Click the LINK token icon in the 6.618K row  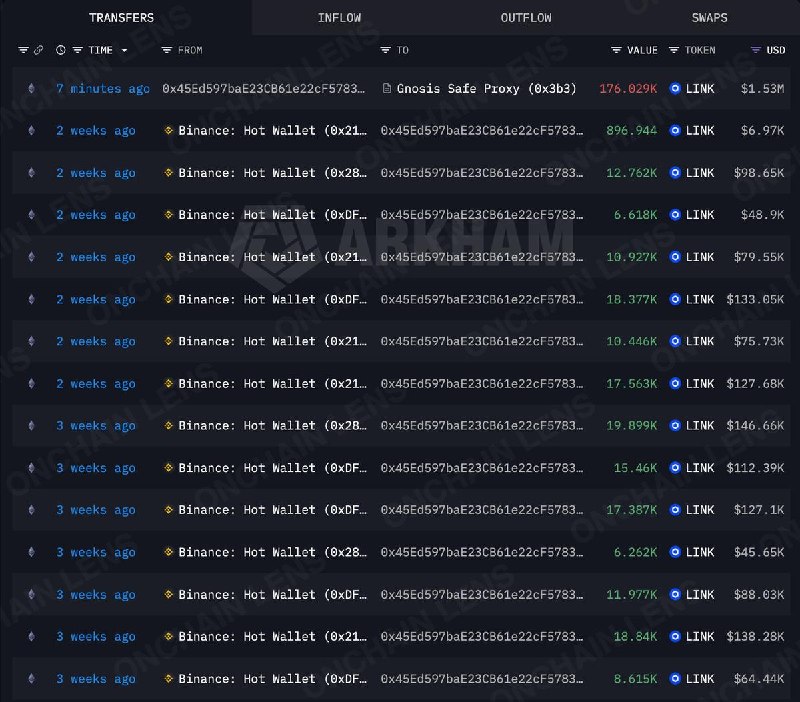(675, 215)
